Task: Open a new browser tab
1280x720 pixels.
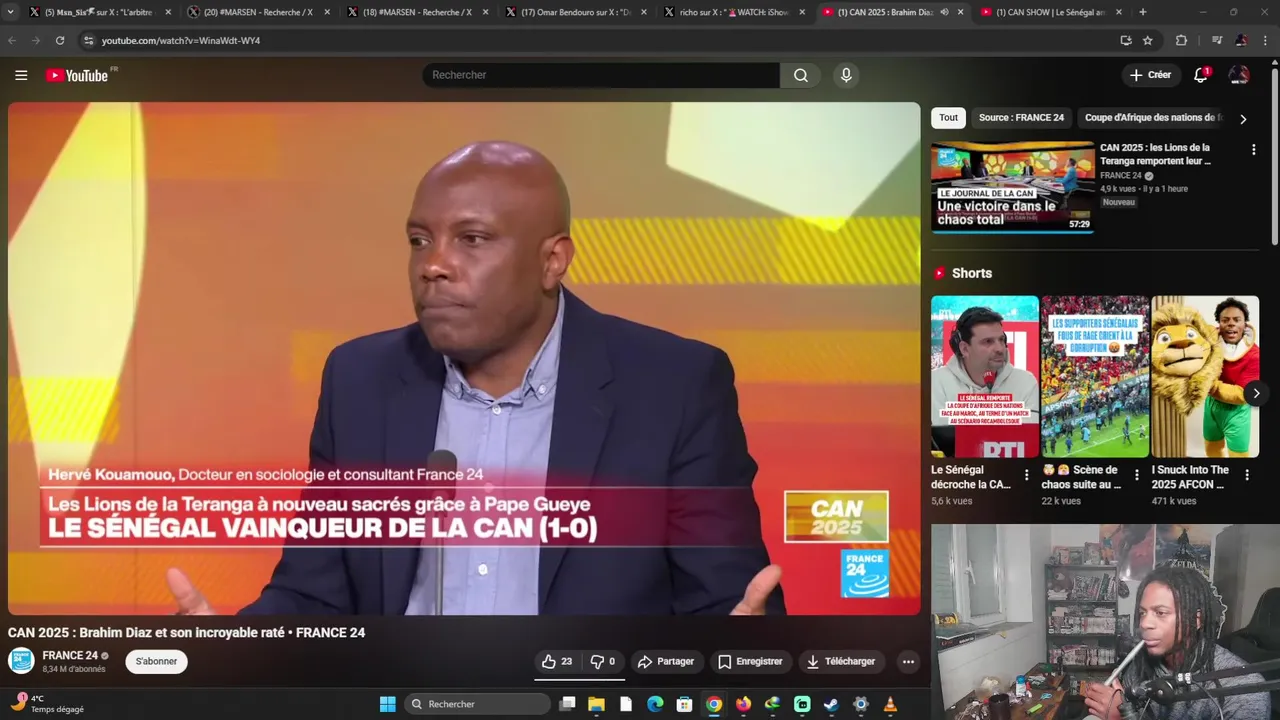Action: (1143, 12)
